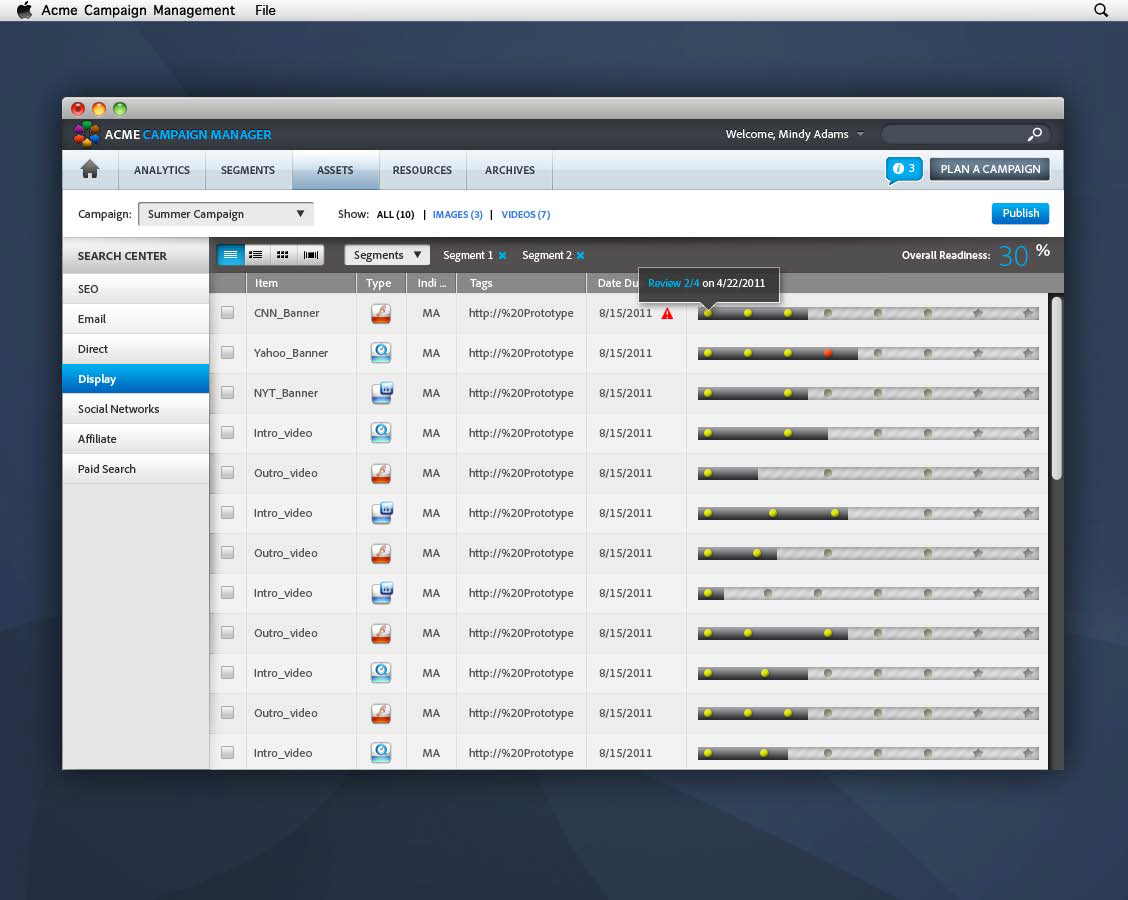Click the table vertical scrollbar thumb
The image size is (1128, 900).
1056,388
